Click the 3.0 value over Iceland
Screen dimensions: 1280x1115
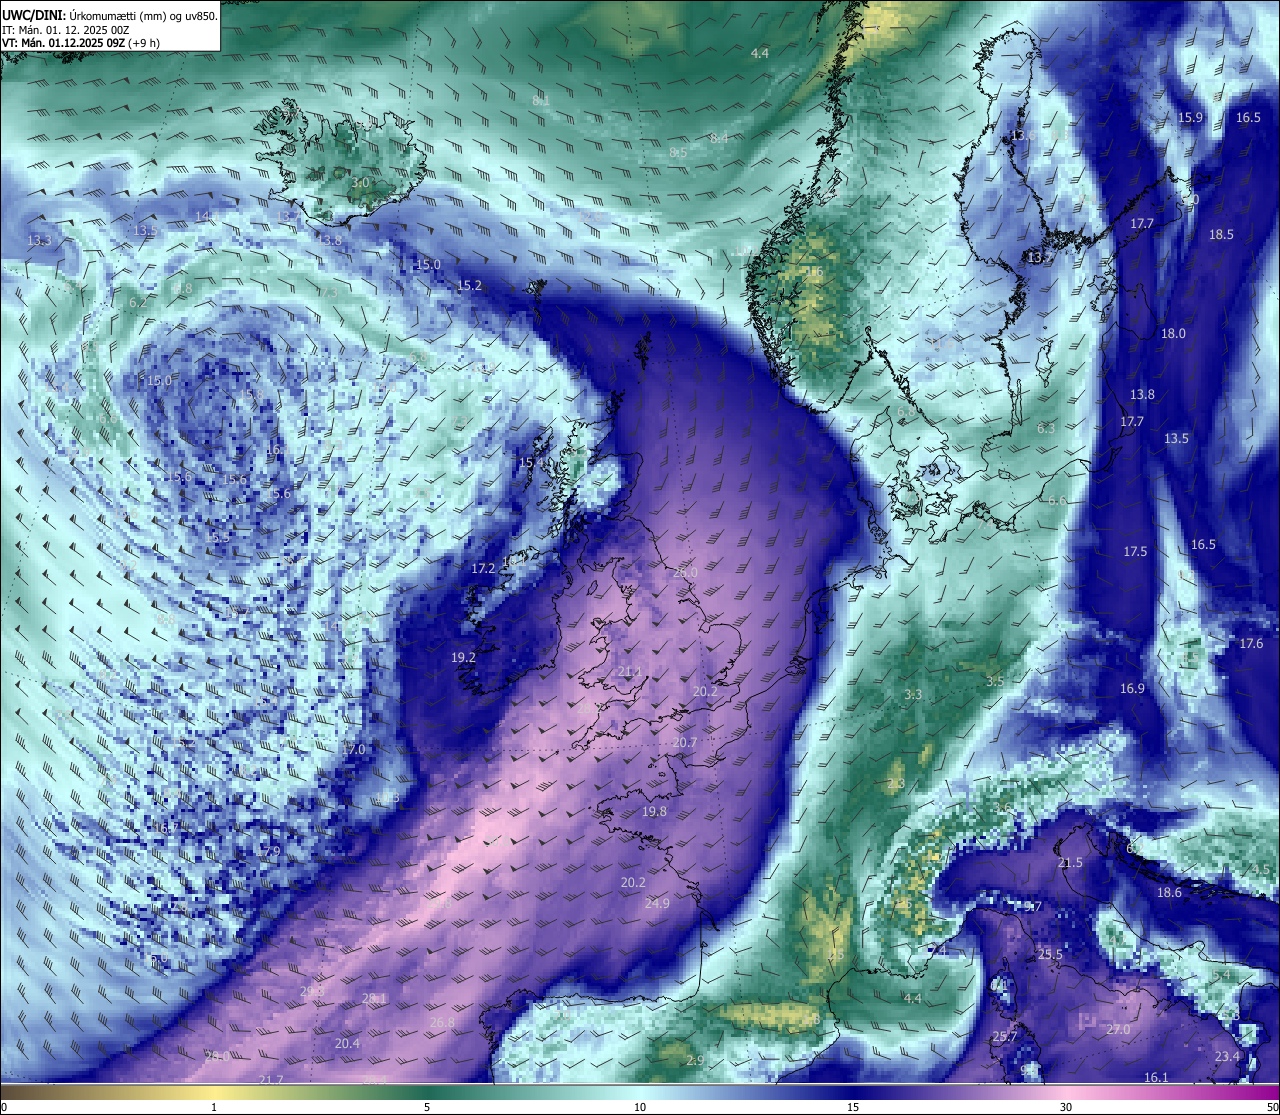(360, 183)
